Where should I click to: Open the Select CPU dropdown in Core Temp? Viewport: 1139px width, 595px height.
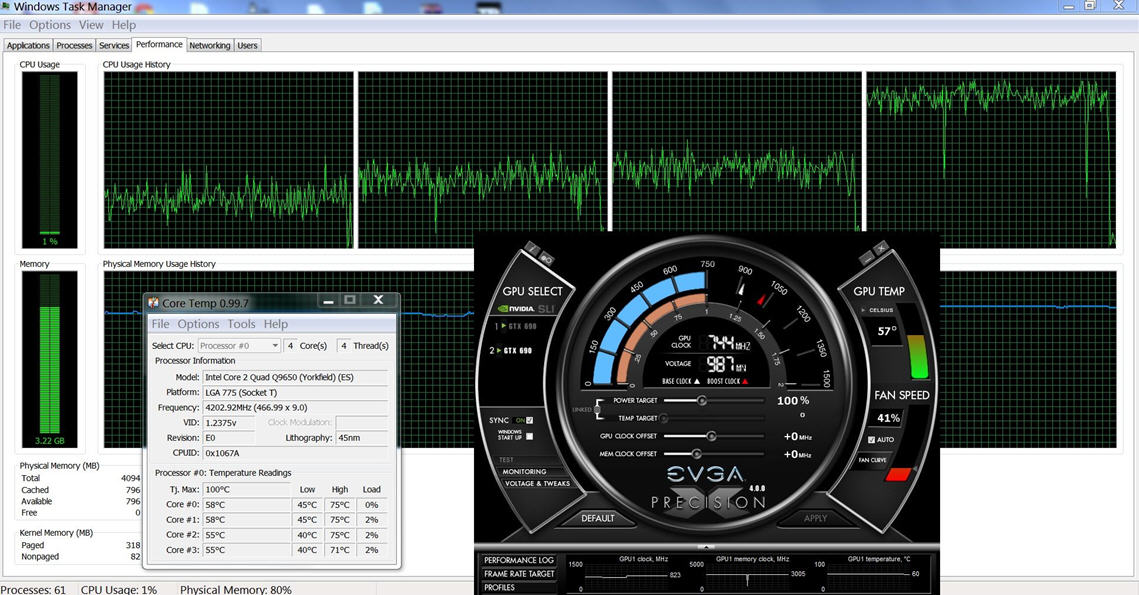tap(239, 346)
